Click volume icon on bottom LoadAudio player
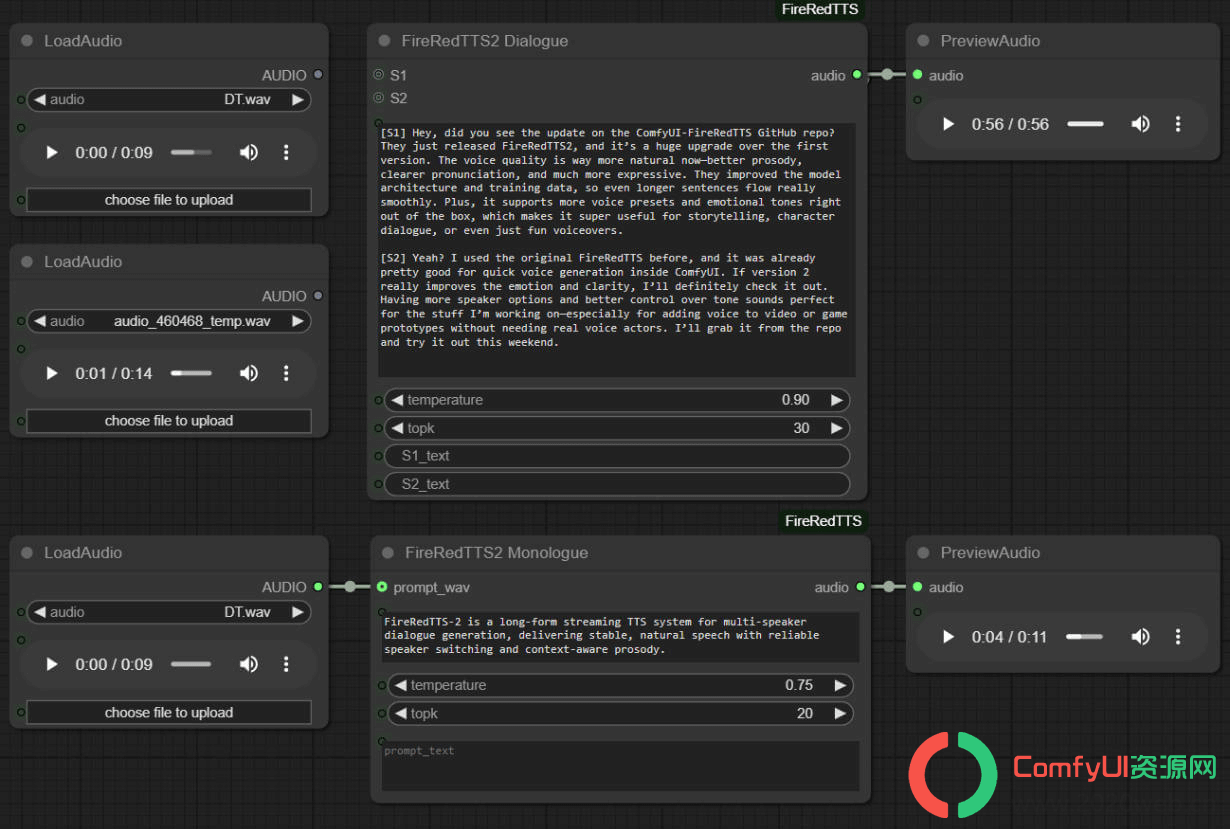This screenshot has height=829, width=1230. point(248,664)
